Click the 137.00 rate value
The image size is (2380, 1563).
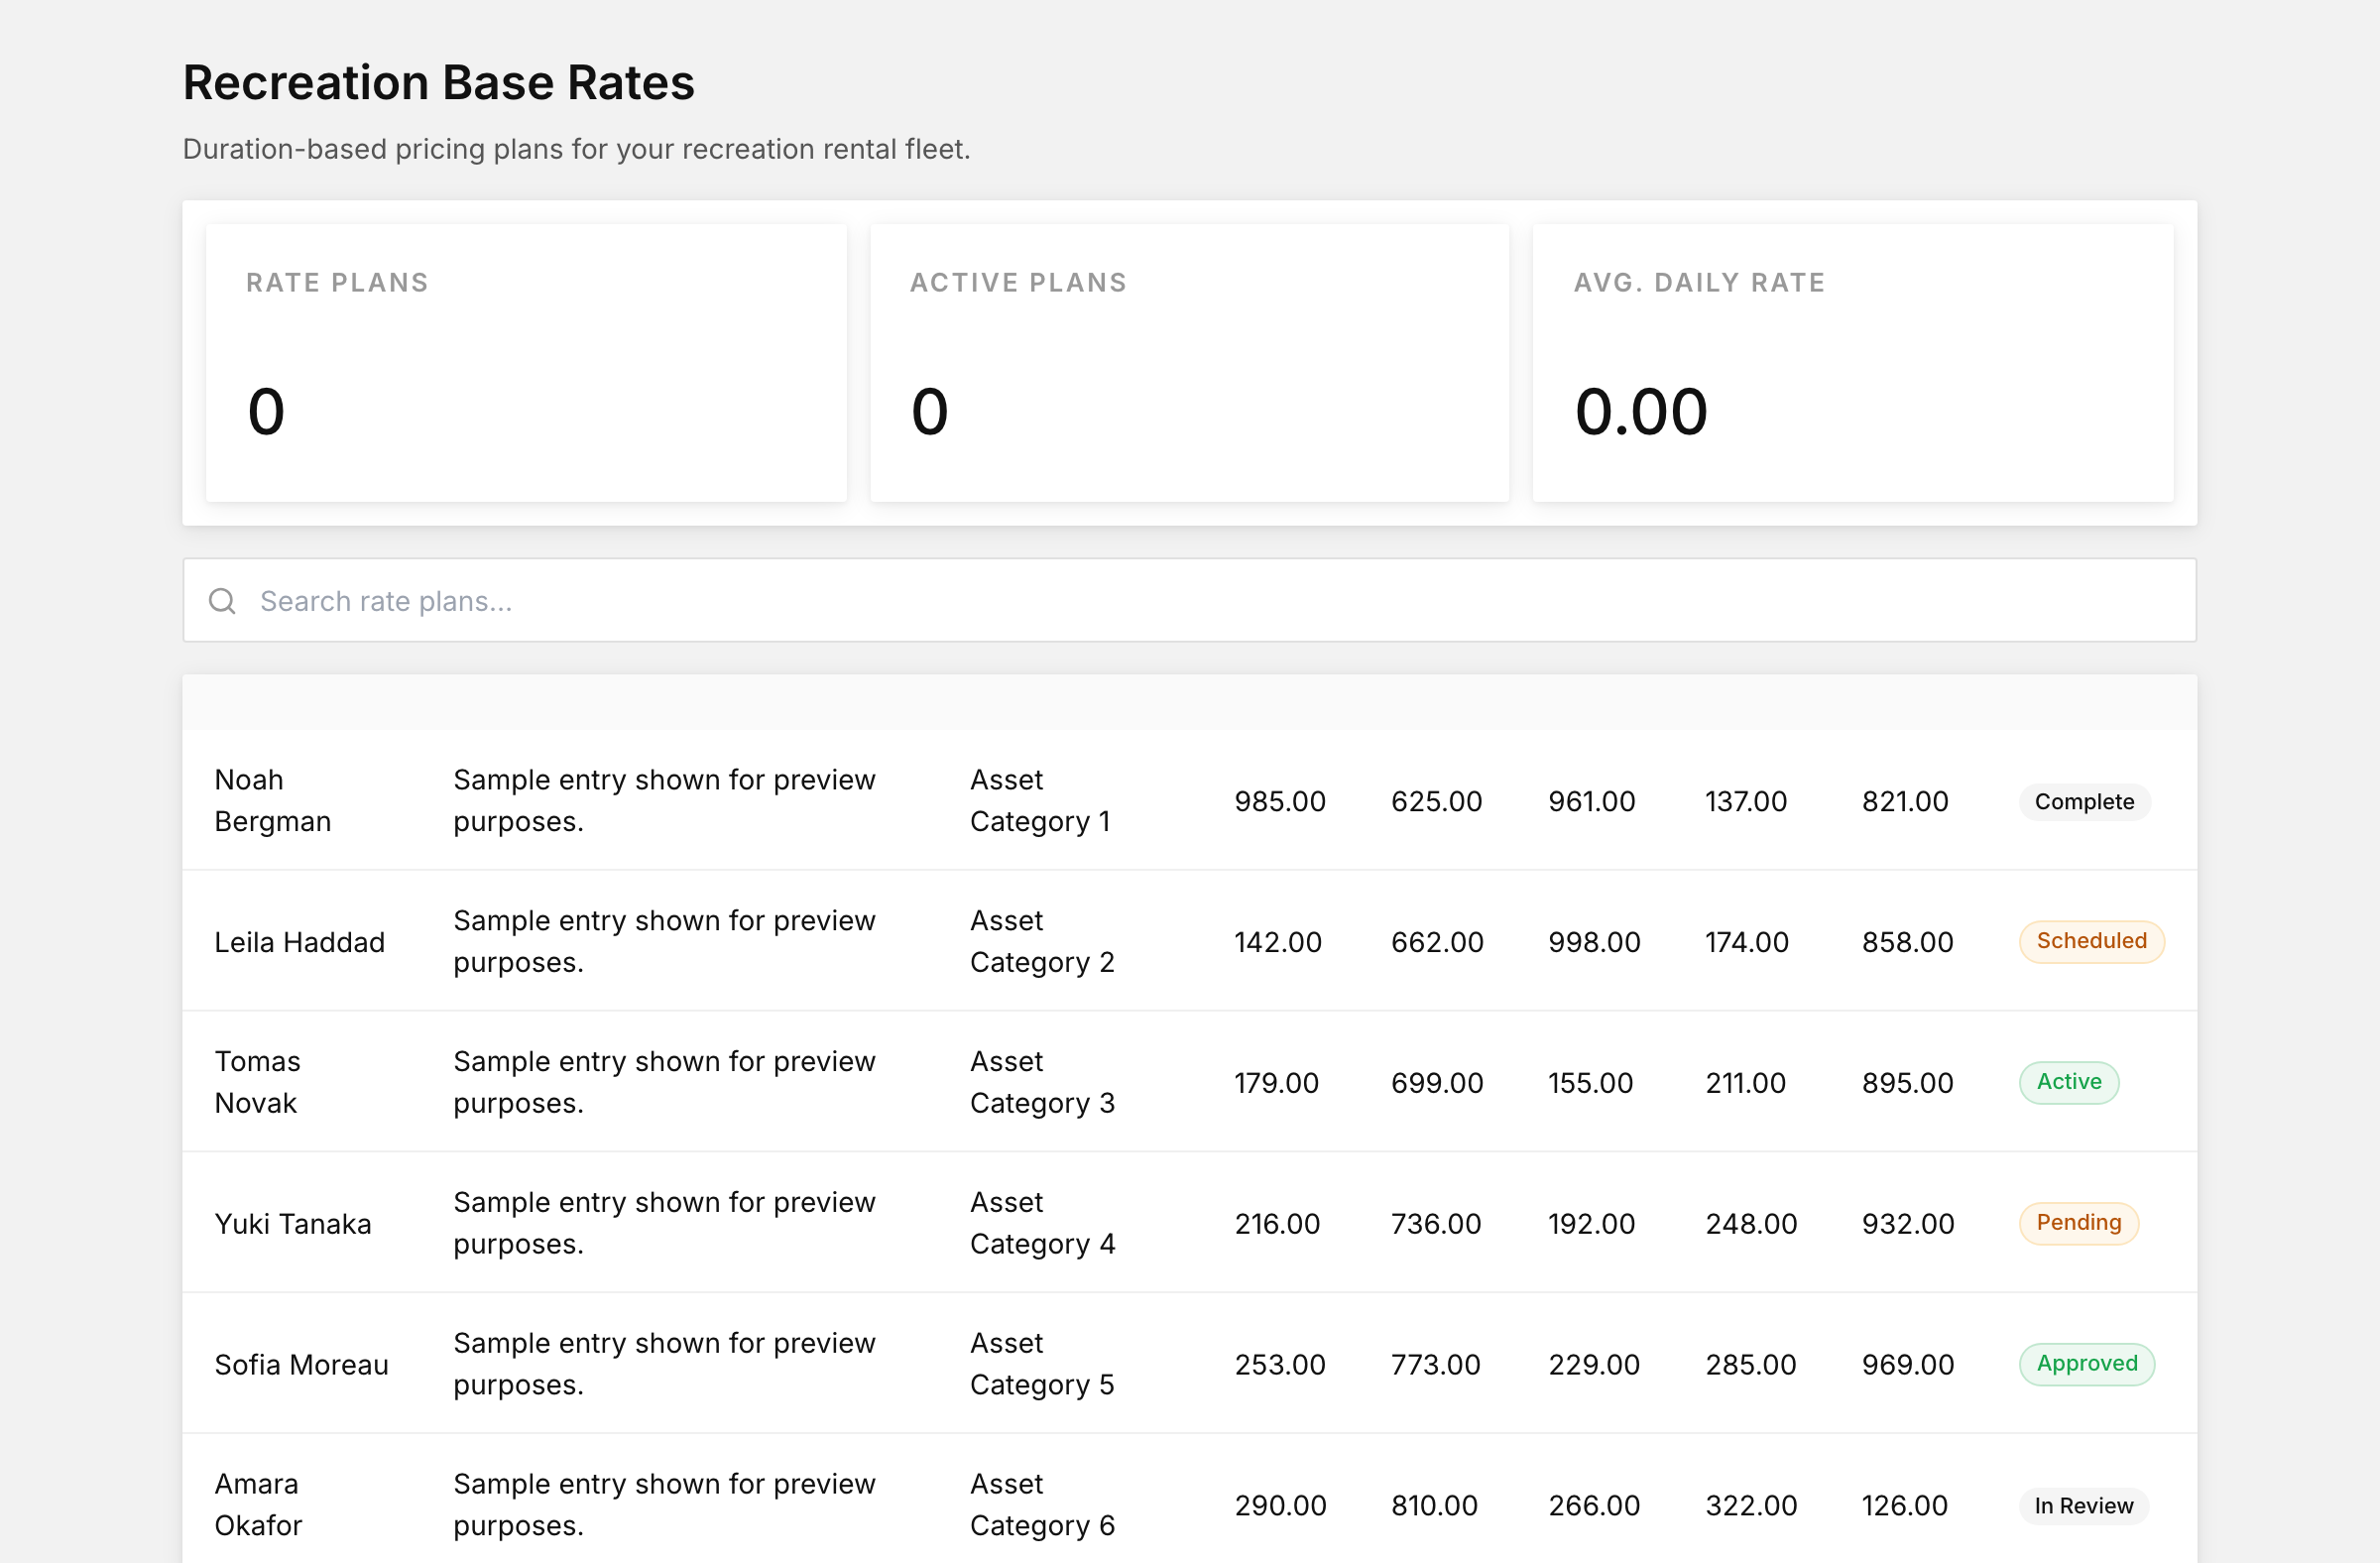1746,802
